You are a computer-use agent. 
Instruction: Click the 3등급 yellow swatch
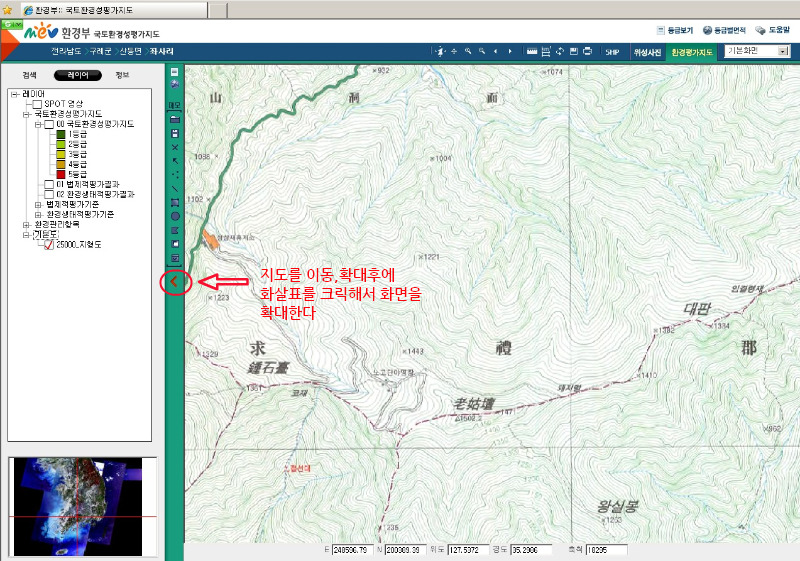coord(61,155)
